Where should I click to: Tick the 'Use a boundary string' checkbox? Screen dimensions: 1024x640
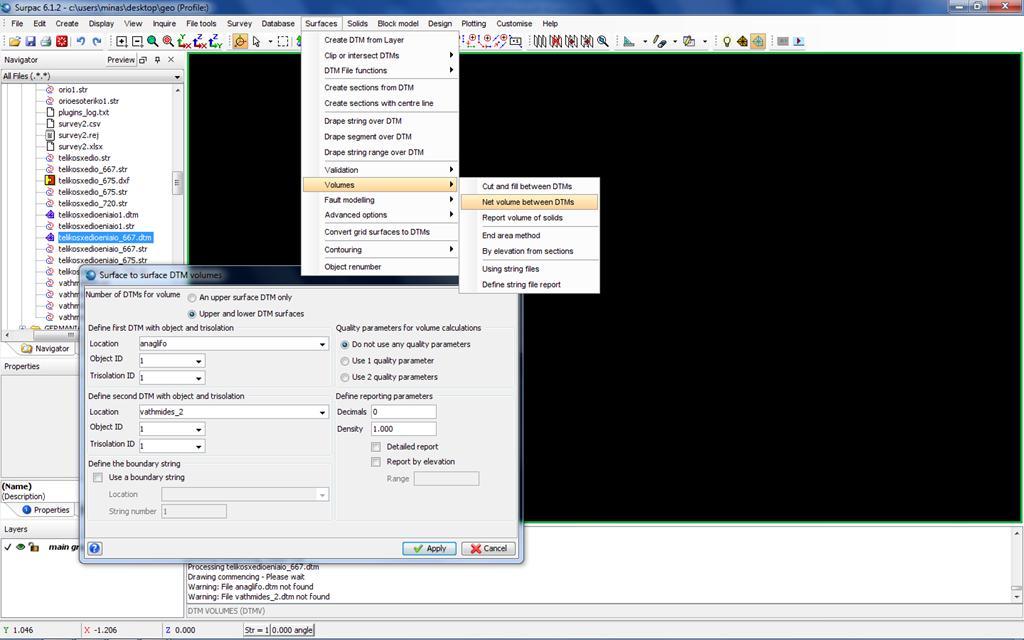pyautogui.click(x=98, y=477)
